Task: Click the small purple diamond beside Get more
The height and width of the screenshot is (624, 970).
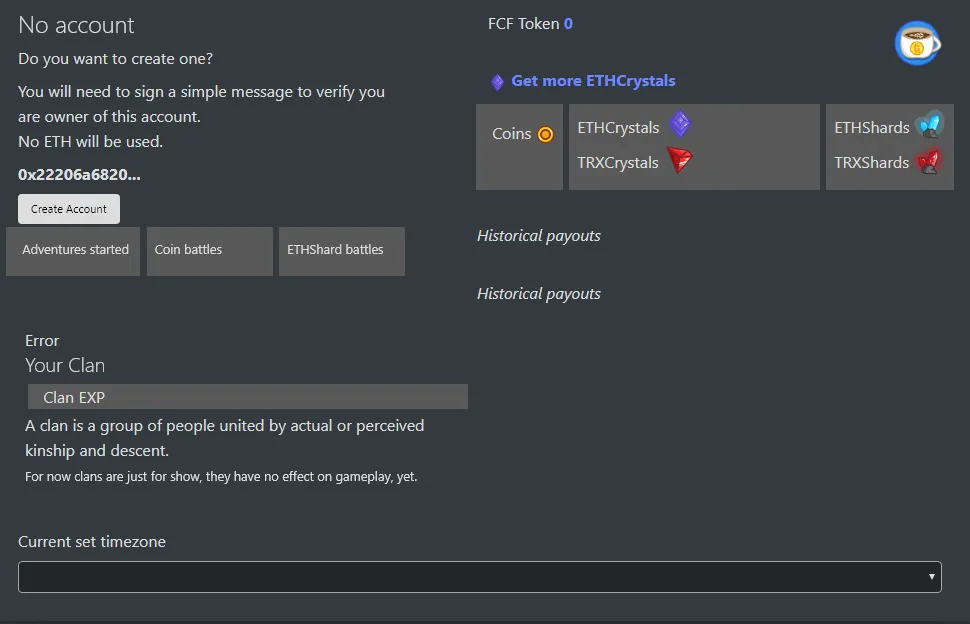Action: click(x=497, y=82)
